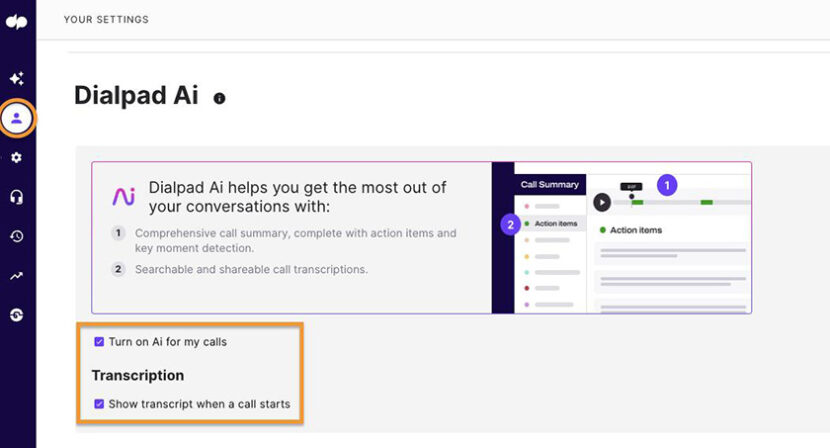Click the info icon beside Dialpad Ai heading

coord(219,98)
